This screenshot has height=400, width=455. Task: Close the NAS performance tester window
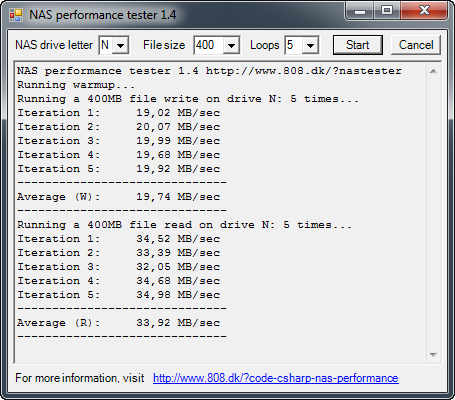[x=424, y=11]
